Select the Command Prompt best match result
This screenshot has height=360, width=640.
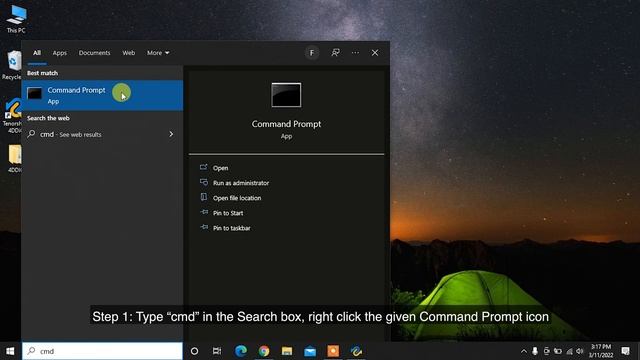(102, 95)
